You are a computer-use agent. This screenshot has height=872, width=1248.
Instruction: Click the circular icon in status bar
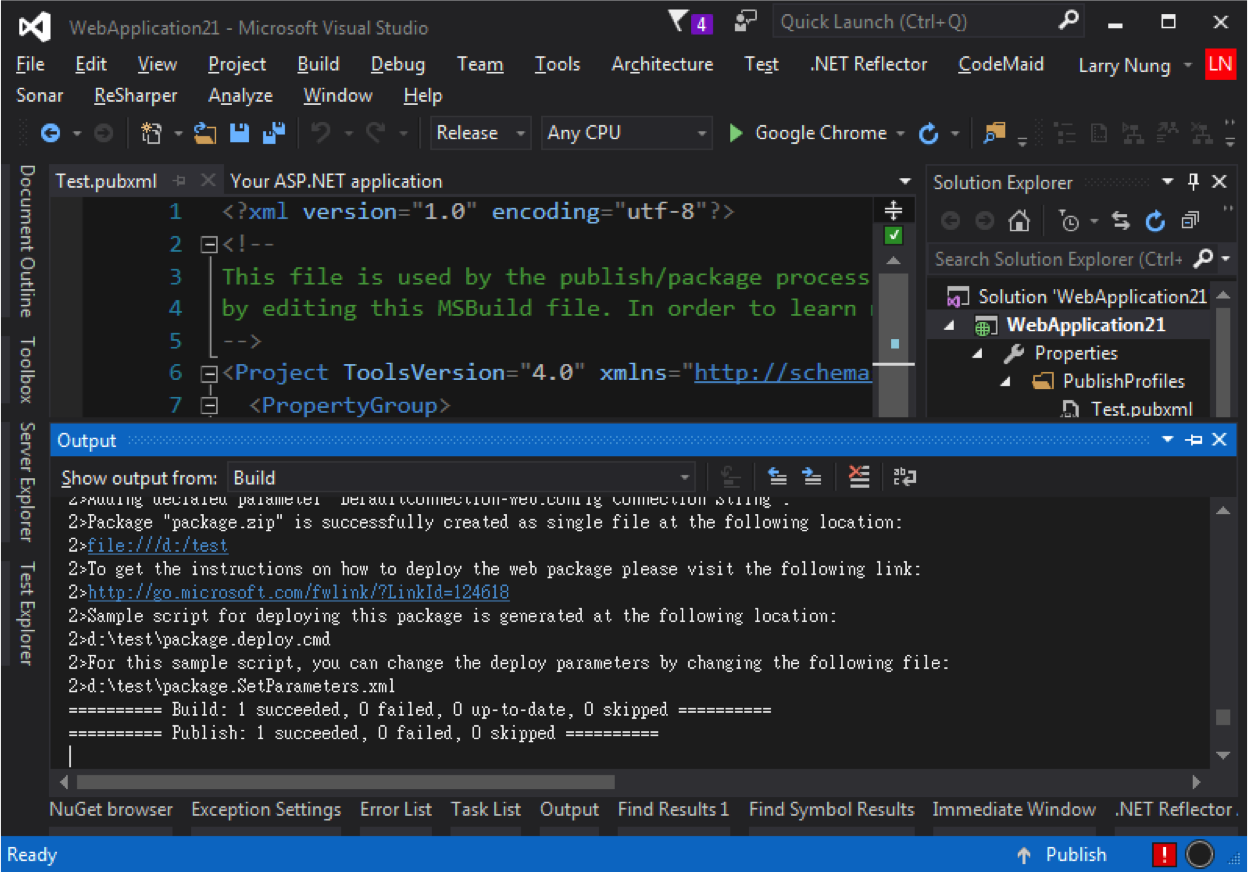pos(1199,854)
